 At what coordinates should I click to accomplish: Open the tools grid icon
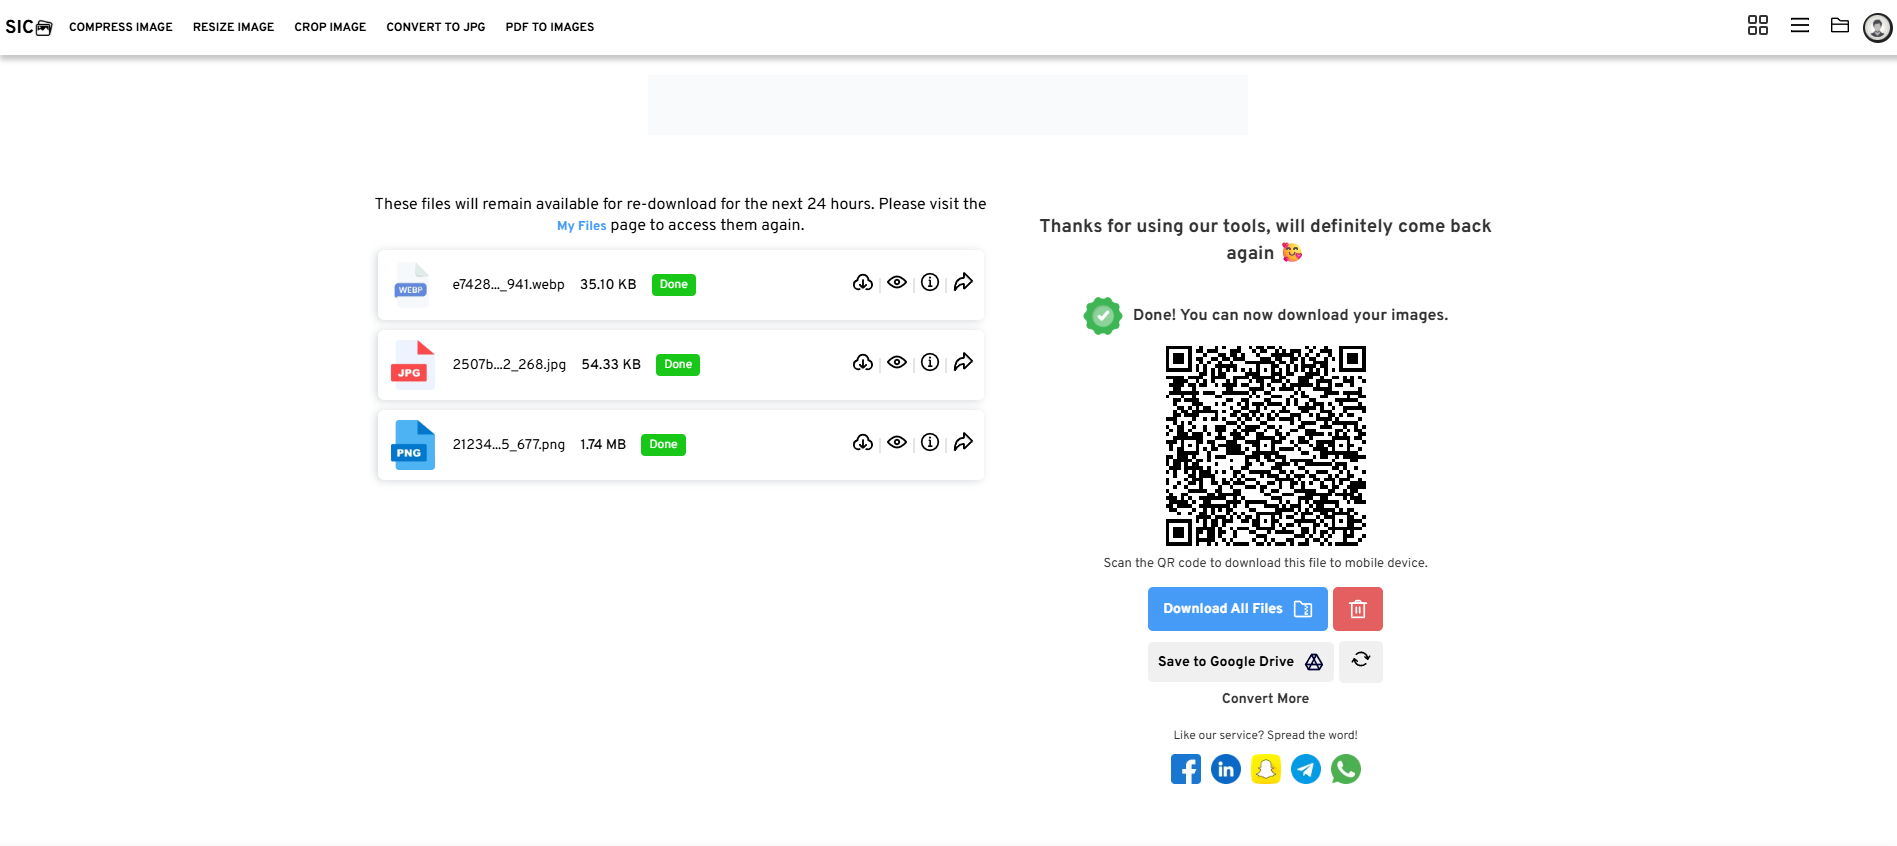[1758, 26]
